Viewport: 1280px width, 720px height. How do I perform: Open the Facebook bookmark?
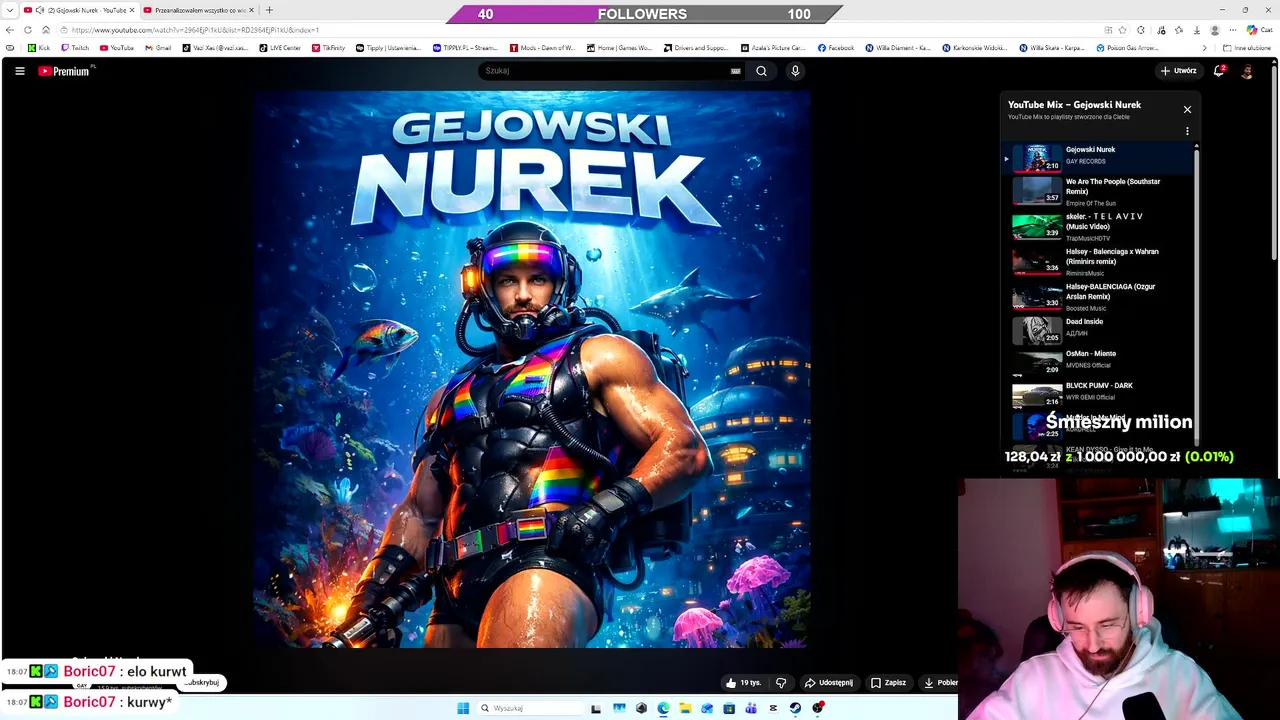click(x=836, y=48)
